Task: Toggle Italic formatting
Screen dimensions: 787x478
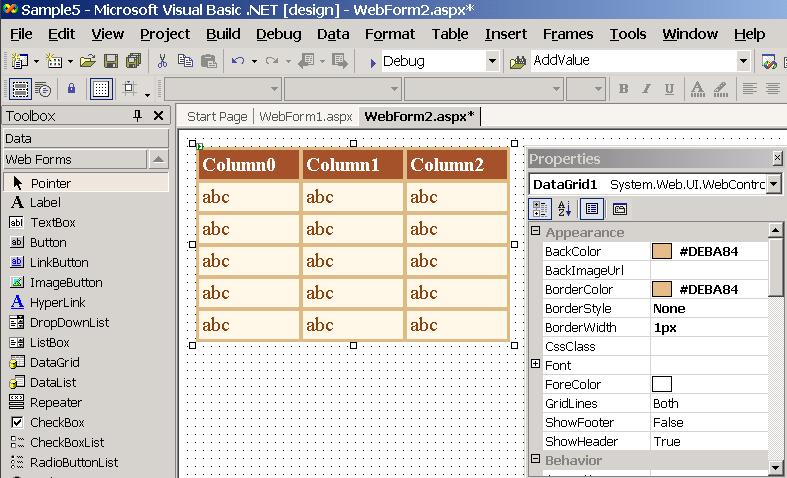Action: [646, 89]
